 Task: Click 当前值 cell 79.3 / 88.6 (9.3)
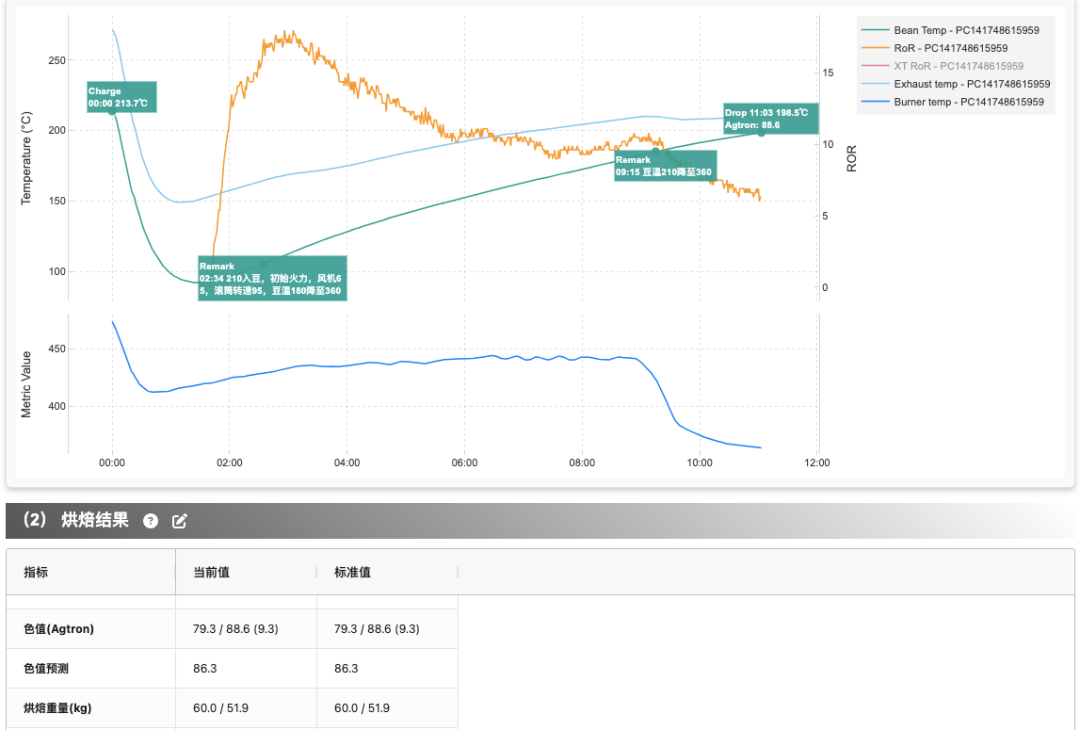pos(246,629)
